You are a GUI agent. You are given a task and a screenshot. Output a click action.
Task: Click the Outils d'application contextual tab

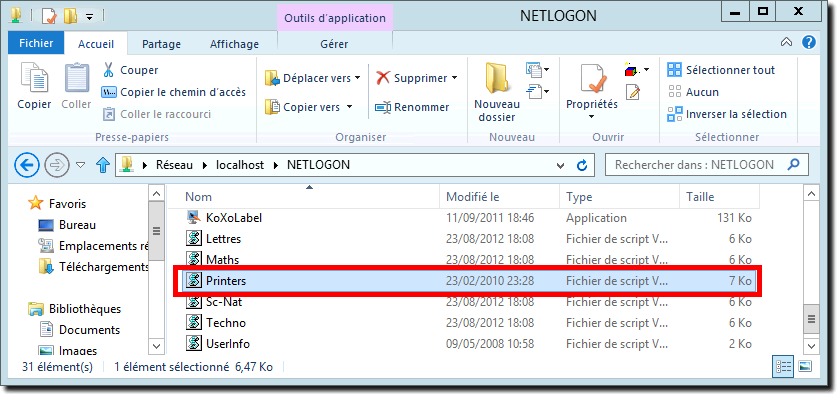[335, 18]
